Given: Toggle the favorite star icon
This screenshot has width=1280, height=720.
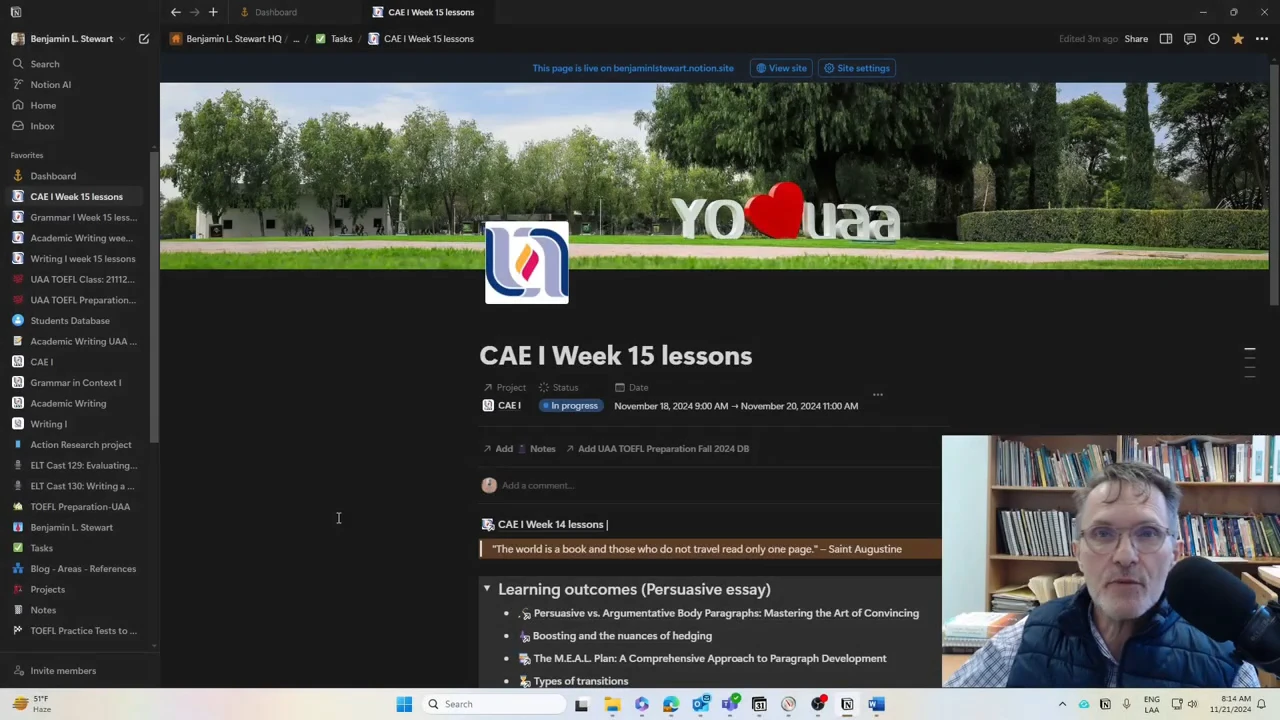Looking at the screenshot, I should (x=1238, y=39).
